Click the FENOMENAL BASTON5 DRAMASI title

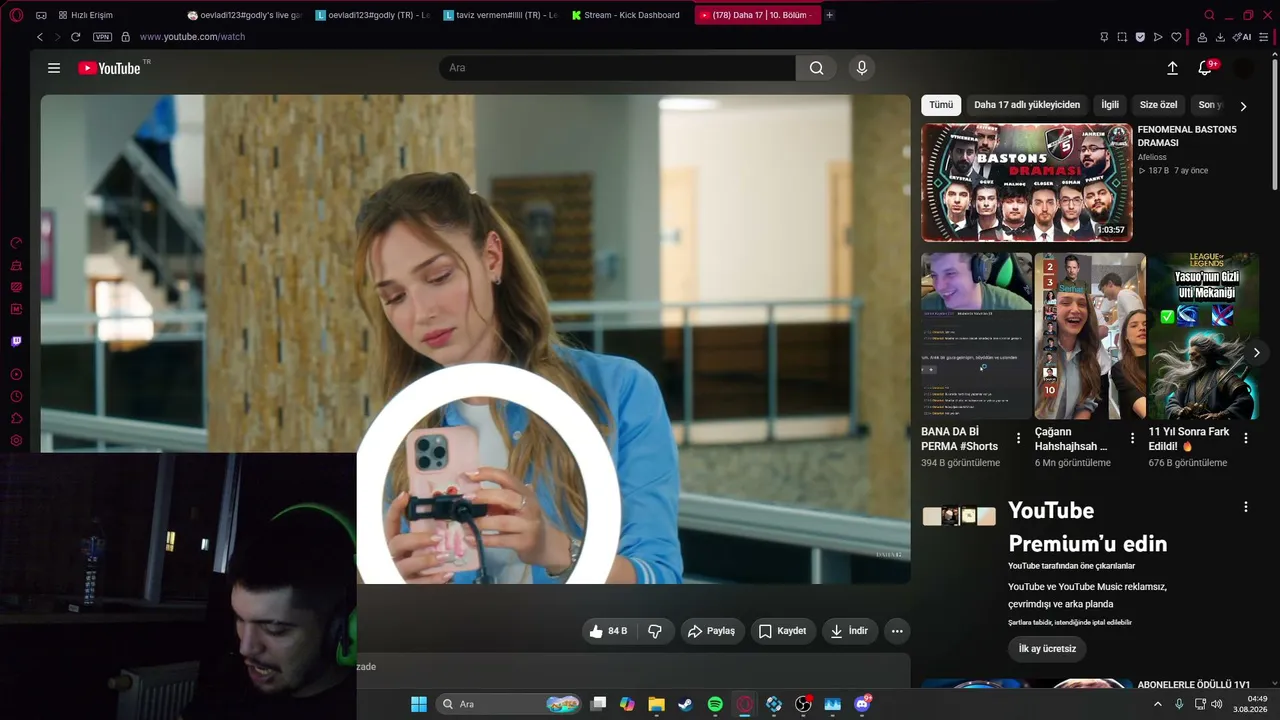(x=1187, y=136)
